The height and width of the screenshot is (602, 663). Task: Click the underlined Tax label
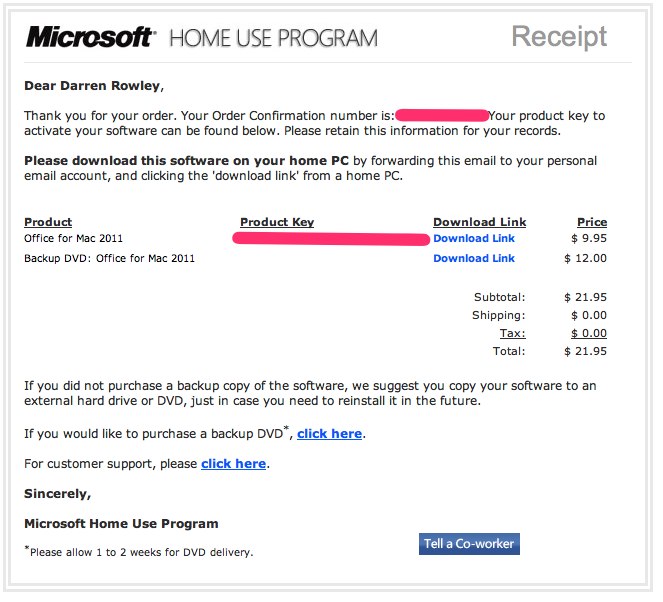coord(512,333)
